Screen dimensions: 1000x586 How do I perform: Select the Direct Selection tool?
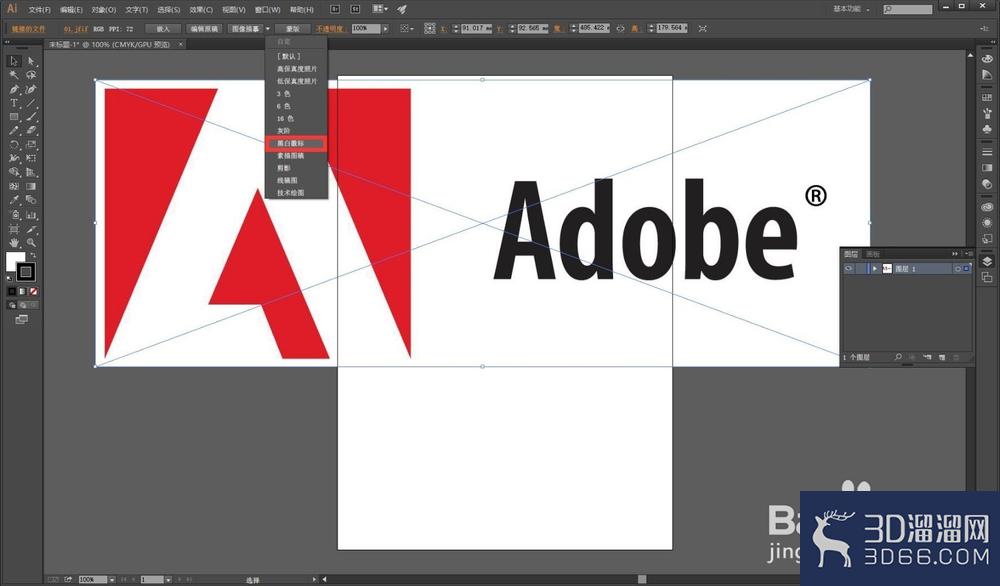tap(31, 61)
